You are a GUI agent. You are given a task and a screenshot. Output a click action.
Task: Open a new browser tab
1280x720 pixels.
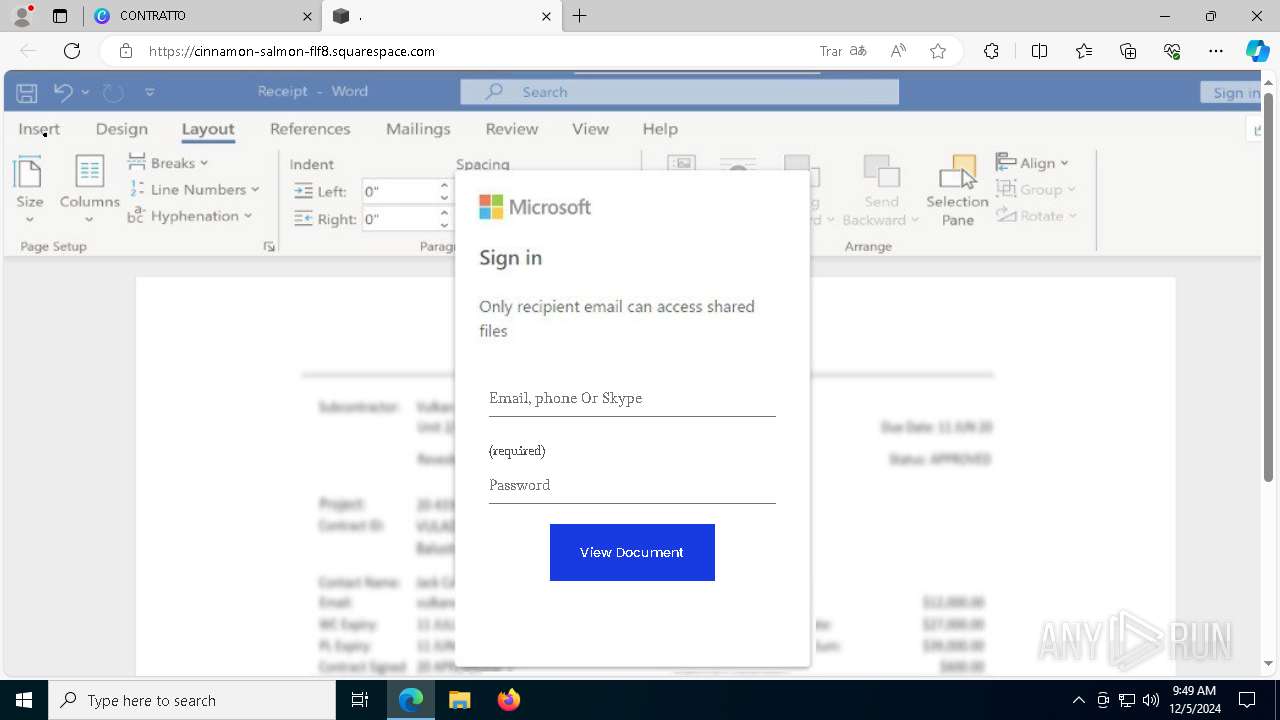(x=580, y=16)
